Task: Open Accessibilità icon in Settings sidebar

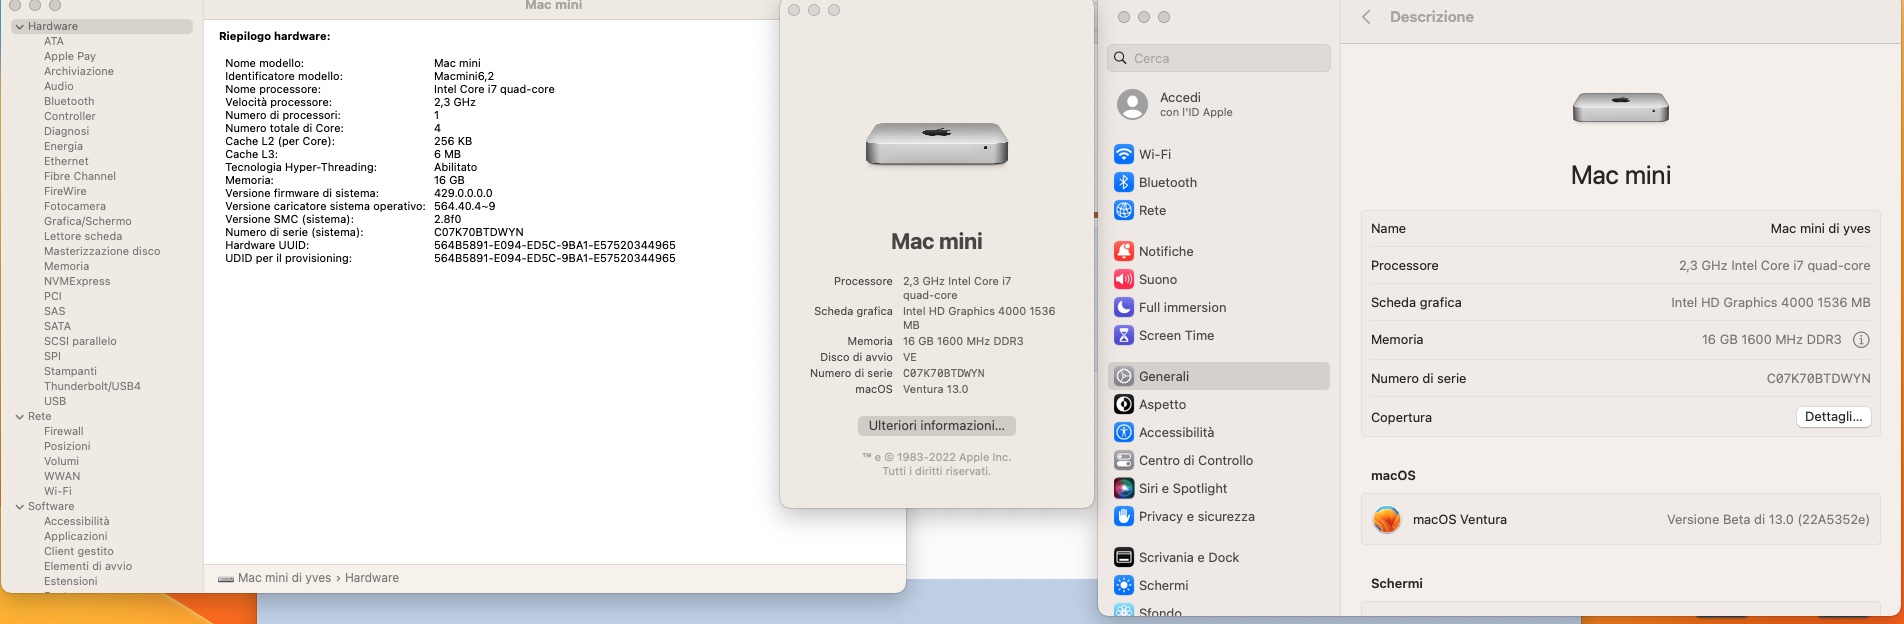Action: pos(1124,432)
